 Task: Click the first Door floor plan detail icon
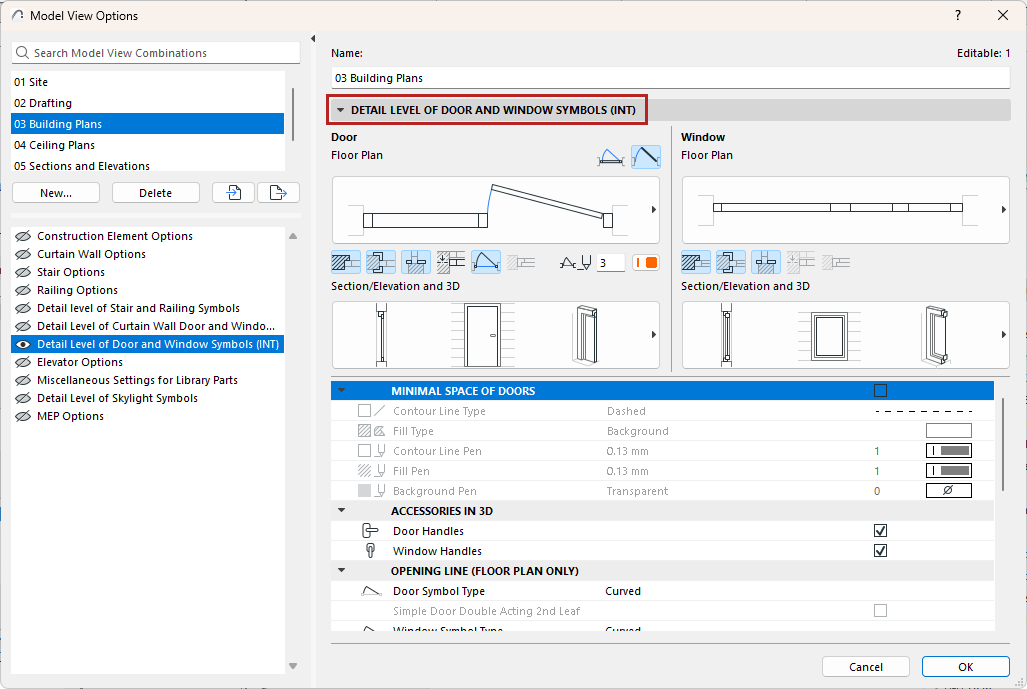(345, 263)
